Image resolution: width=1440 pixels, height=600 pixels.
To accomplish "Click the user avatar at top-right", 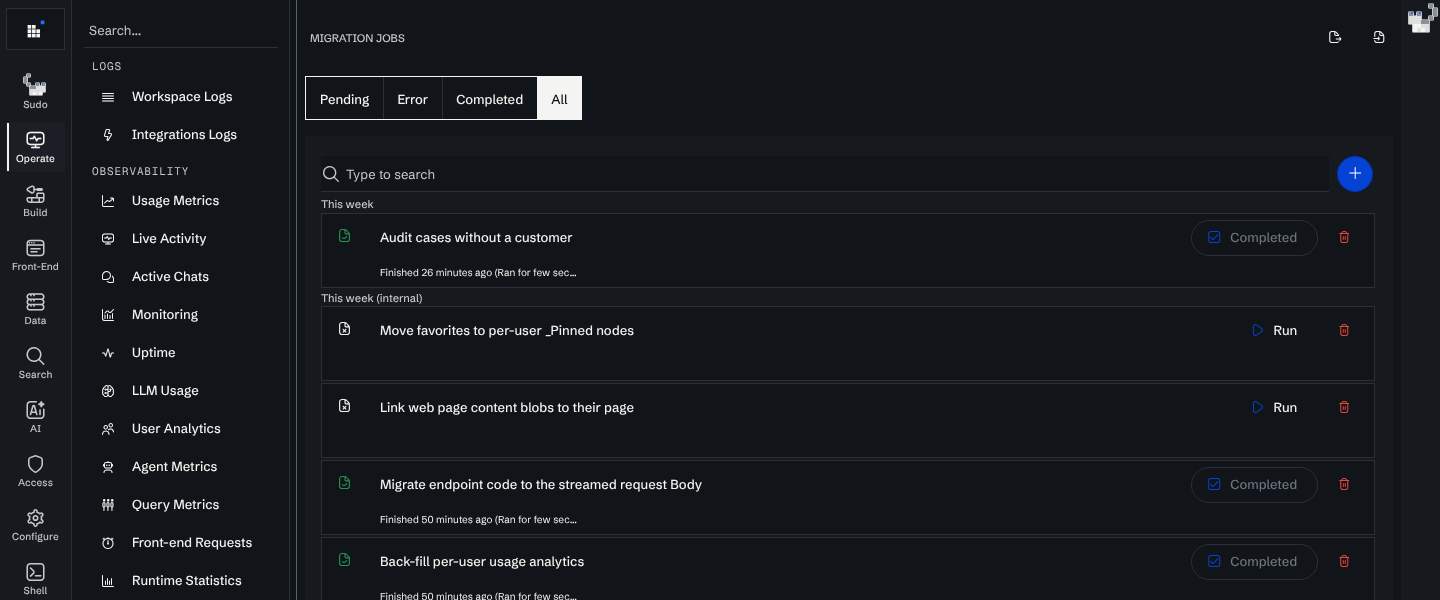I will 1420,19.
